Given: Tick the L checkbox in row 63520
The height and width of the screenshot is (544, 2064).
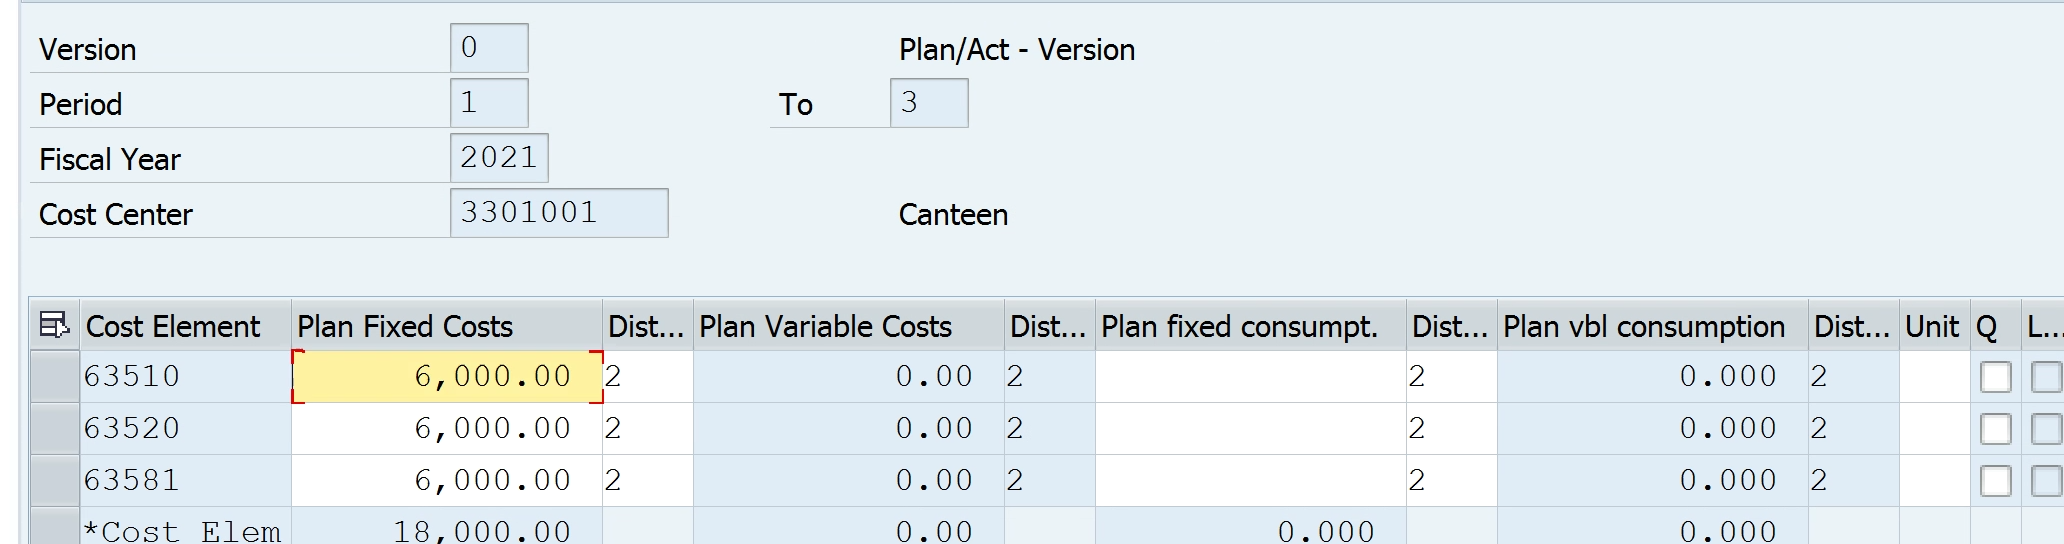Looking at the screenshot, I should 2046,429.
